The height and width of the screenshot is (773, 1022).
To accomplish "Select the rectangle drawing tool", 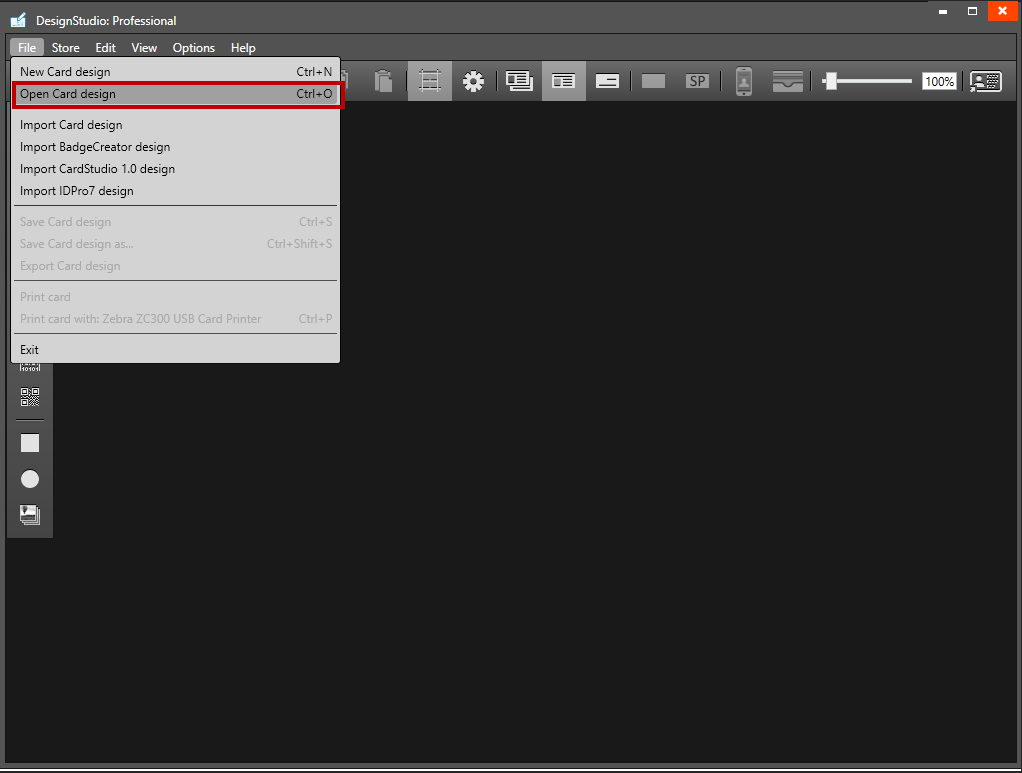I will click(30, 442).
